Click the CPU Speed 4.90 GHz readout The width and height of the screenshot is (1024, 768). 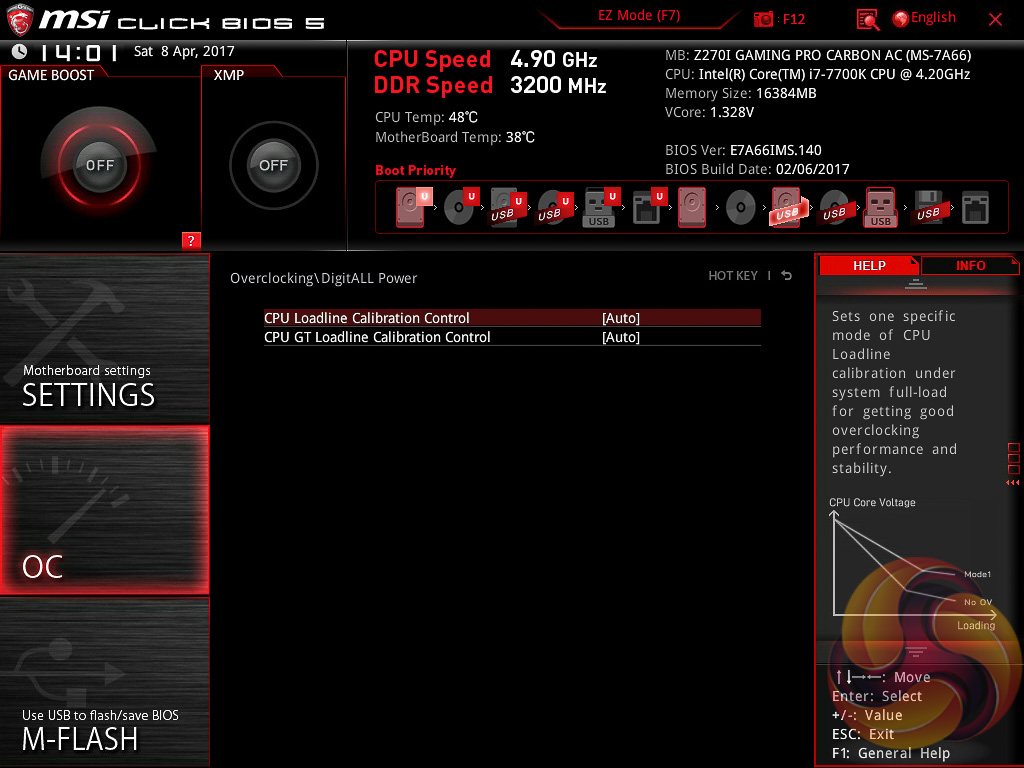coord(485,59)
